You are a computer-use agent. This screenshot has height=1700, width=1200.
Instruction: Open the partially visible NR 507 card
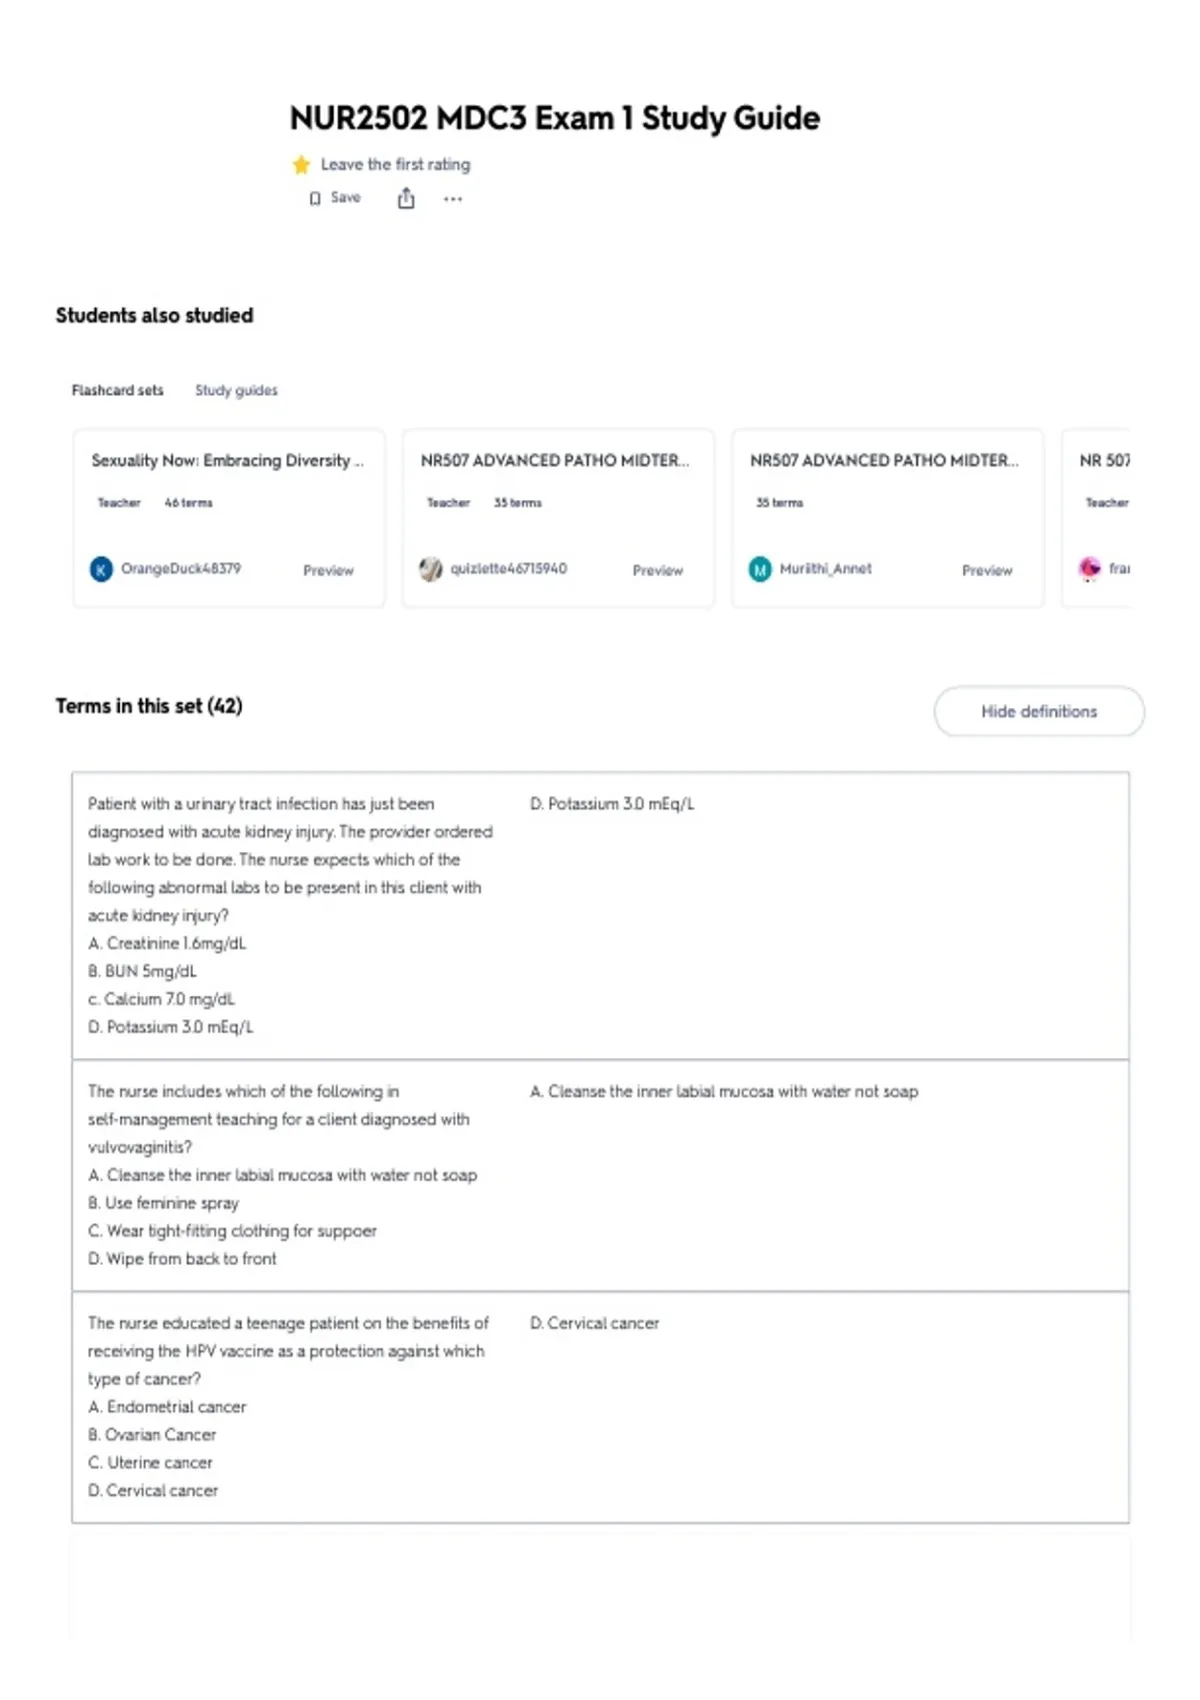1096,518
